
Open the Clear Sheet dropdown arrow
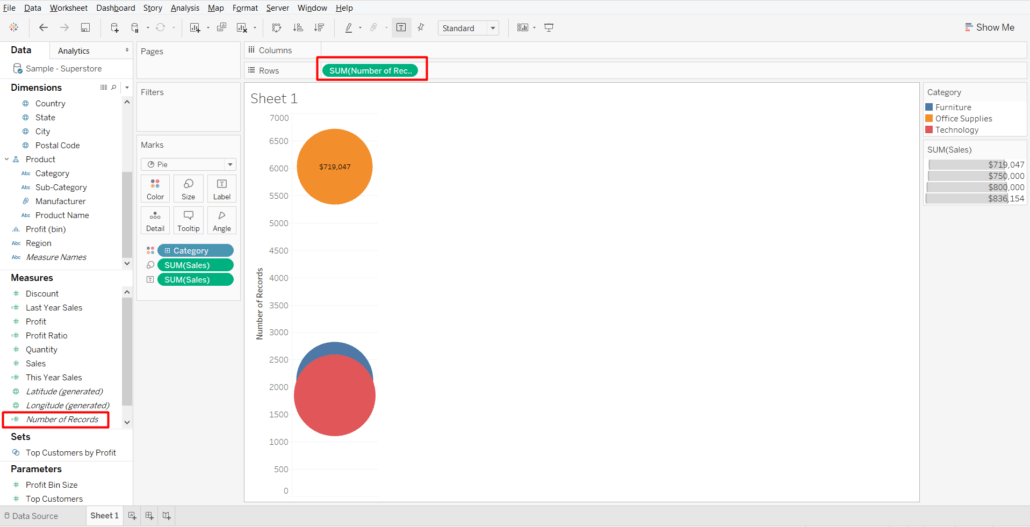254,28
